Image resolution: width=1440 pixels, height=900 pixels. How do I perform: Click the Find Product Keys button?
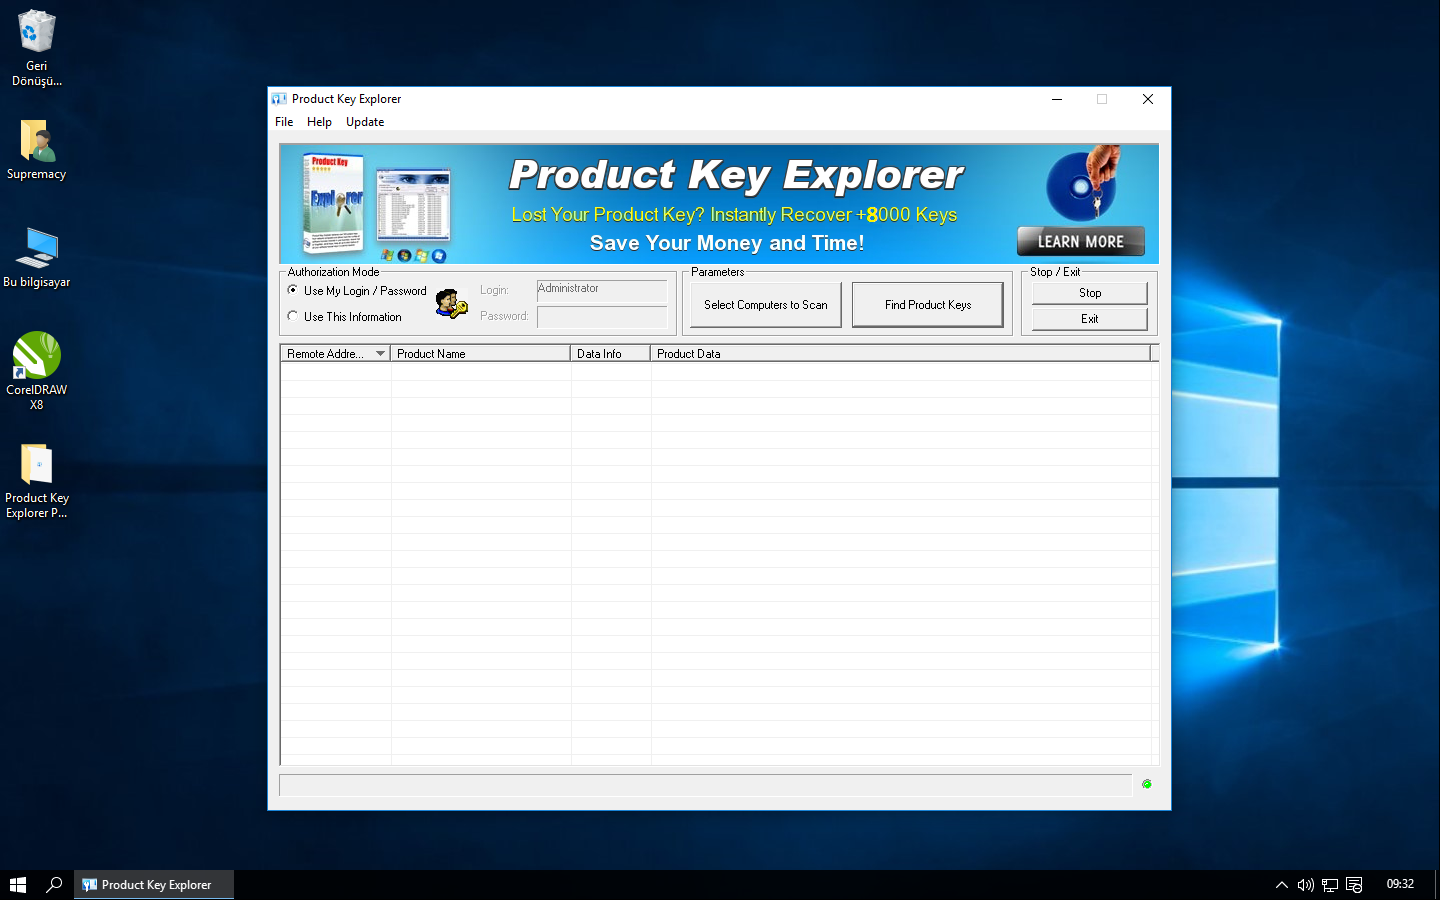click(928, 305)
